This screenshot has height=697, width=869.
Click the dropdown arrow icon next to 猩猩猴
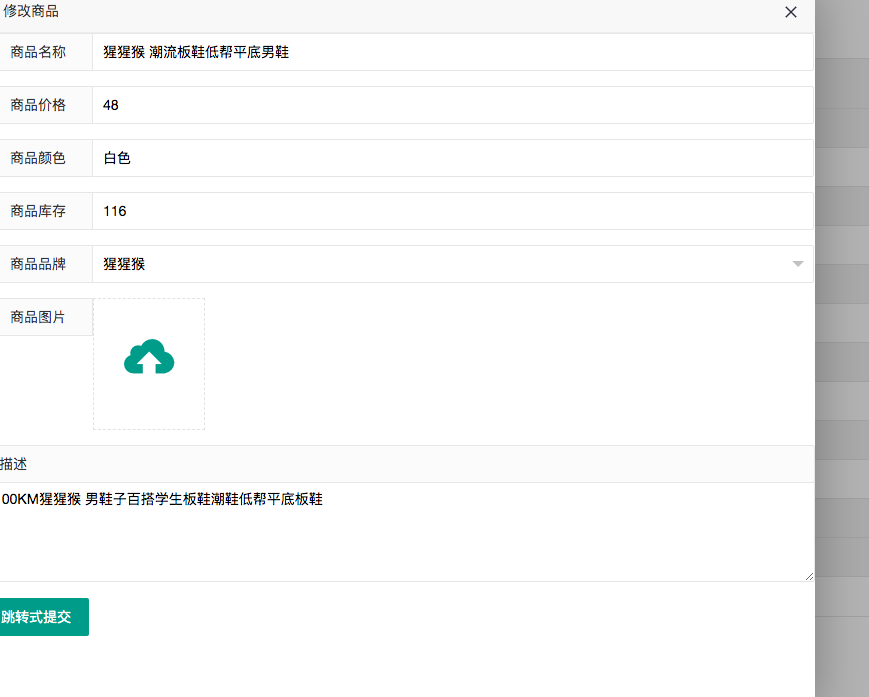[797, 263]
